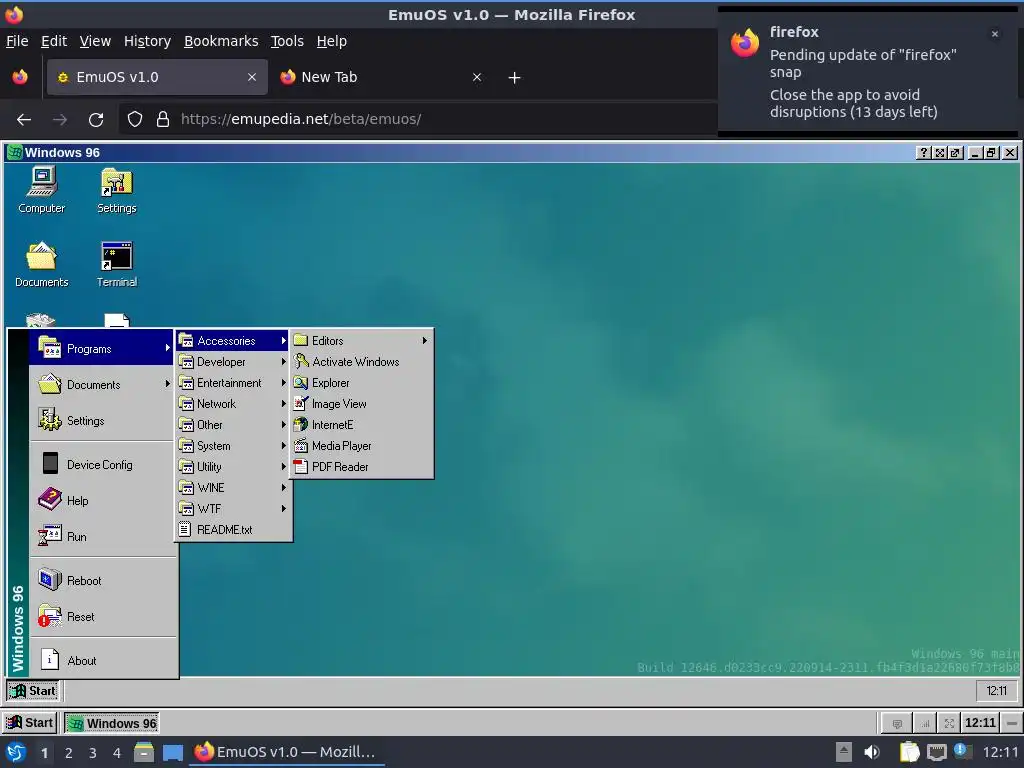The height and width of the screenshot is (768, 1024).
Task: Expand the WTF programs folder
Action: point(233,509)
